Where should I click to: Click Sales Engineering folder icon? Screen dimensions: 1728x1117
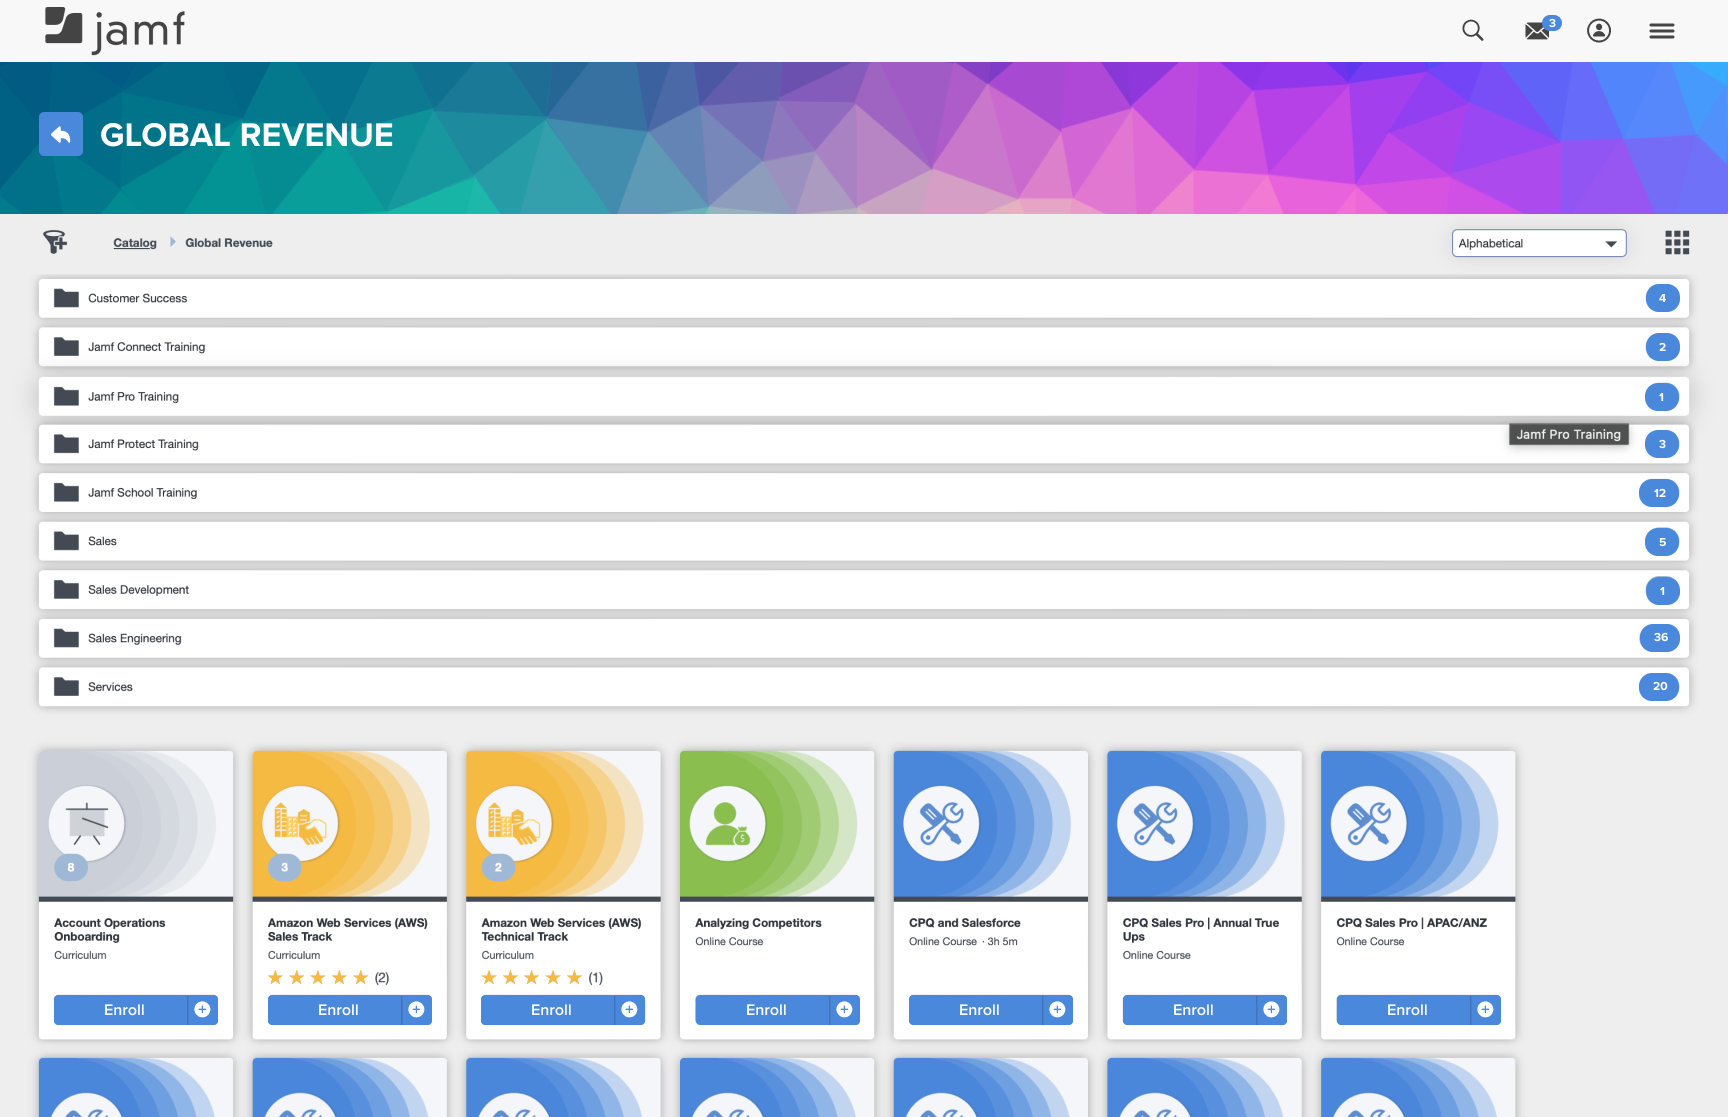pos(66,638)
